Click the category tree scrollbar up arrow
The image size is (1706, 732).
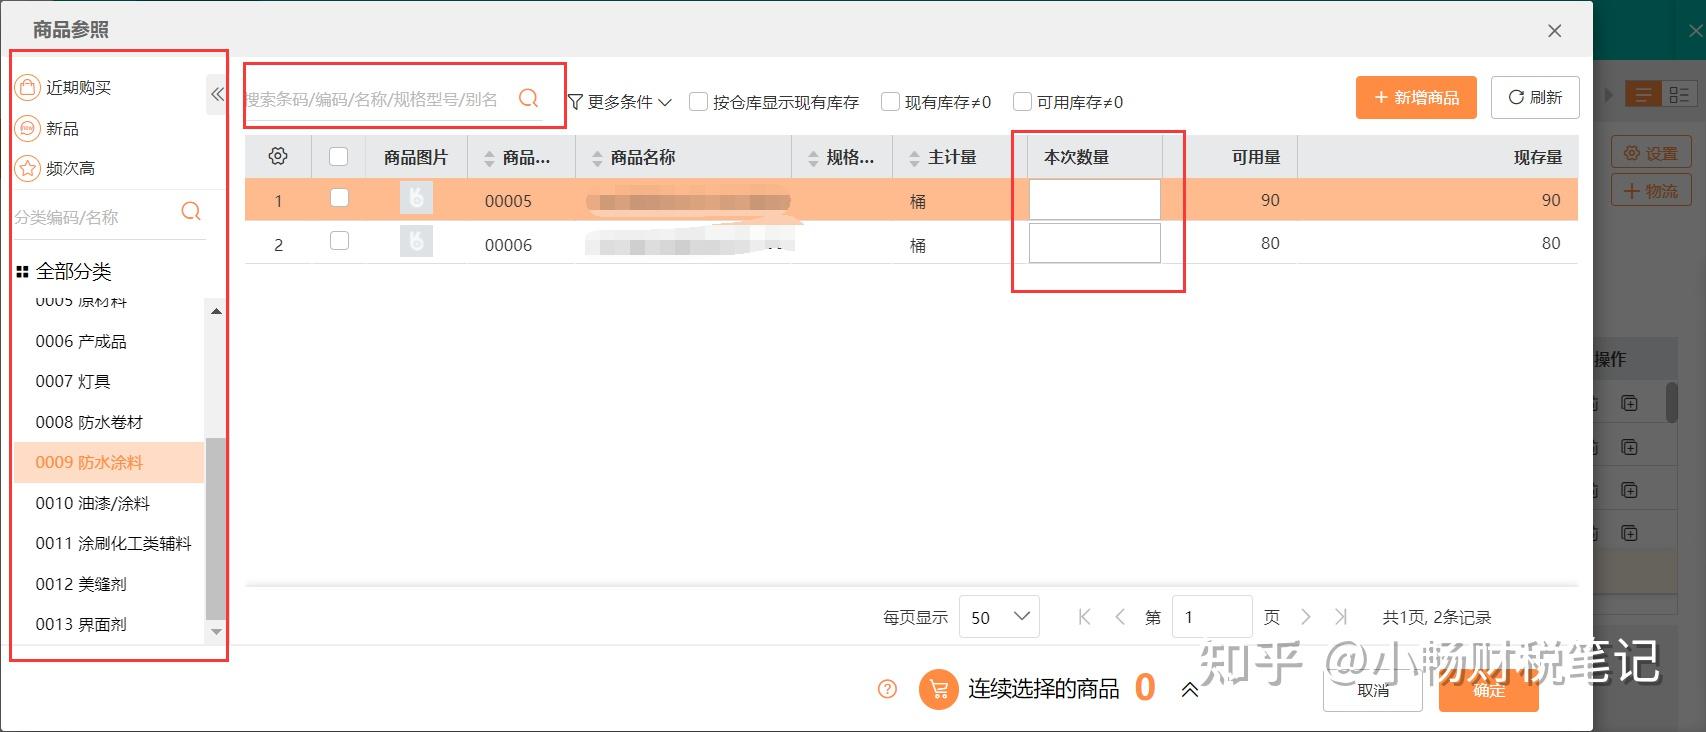pos(216,311)
